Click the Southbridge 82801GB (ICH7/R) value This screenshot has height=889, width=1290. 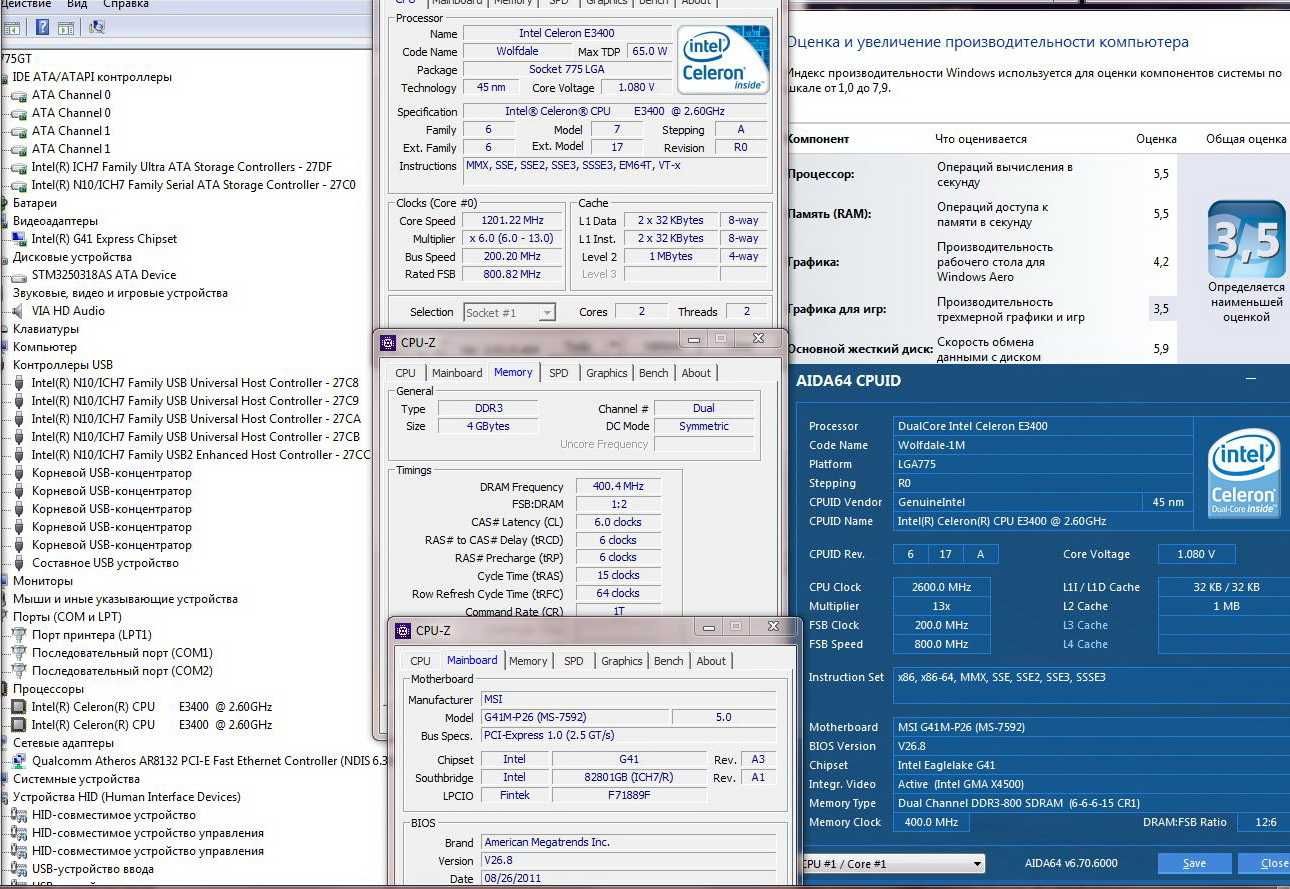(x=629, y=778)
